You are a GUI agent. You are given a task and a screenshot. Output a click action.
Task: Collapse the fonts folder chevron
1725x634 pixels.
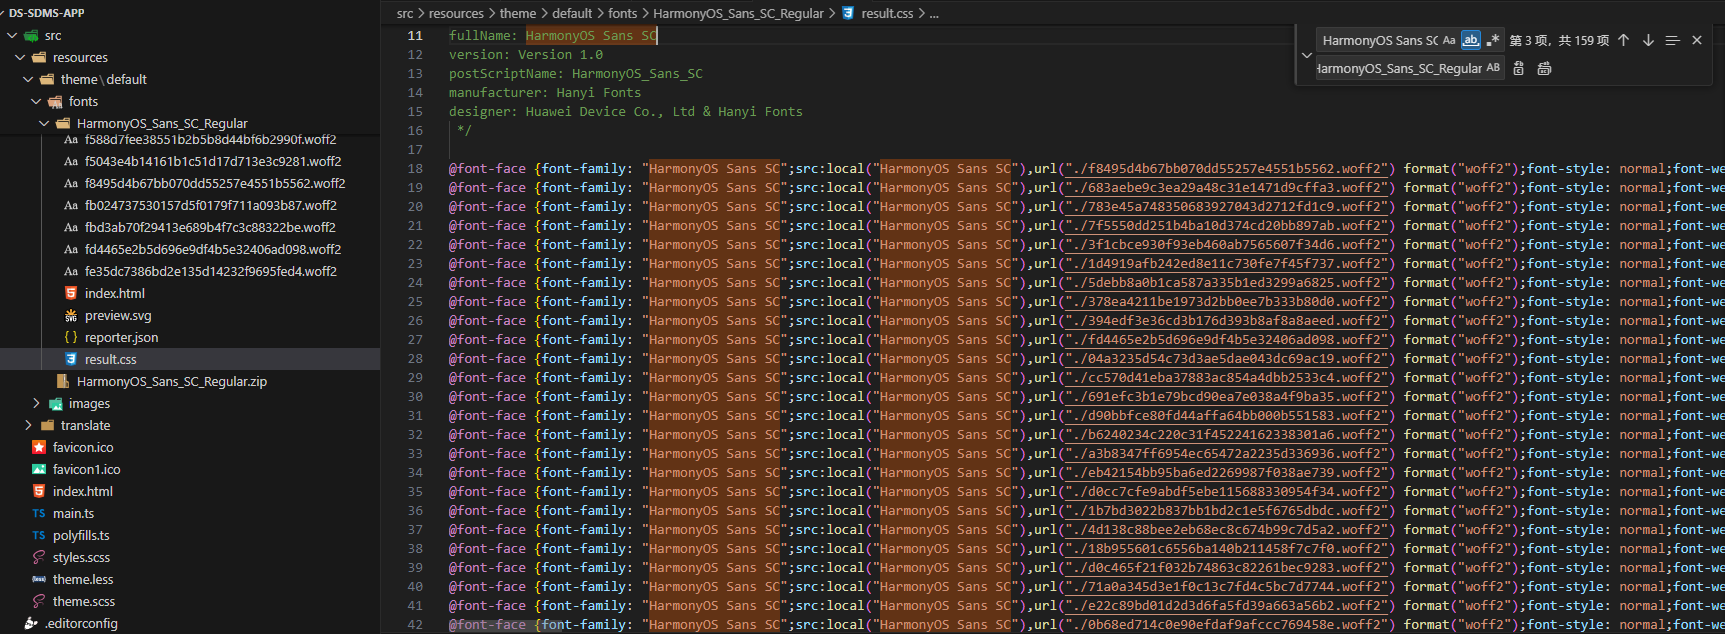click(x=36, y=101)
